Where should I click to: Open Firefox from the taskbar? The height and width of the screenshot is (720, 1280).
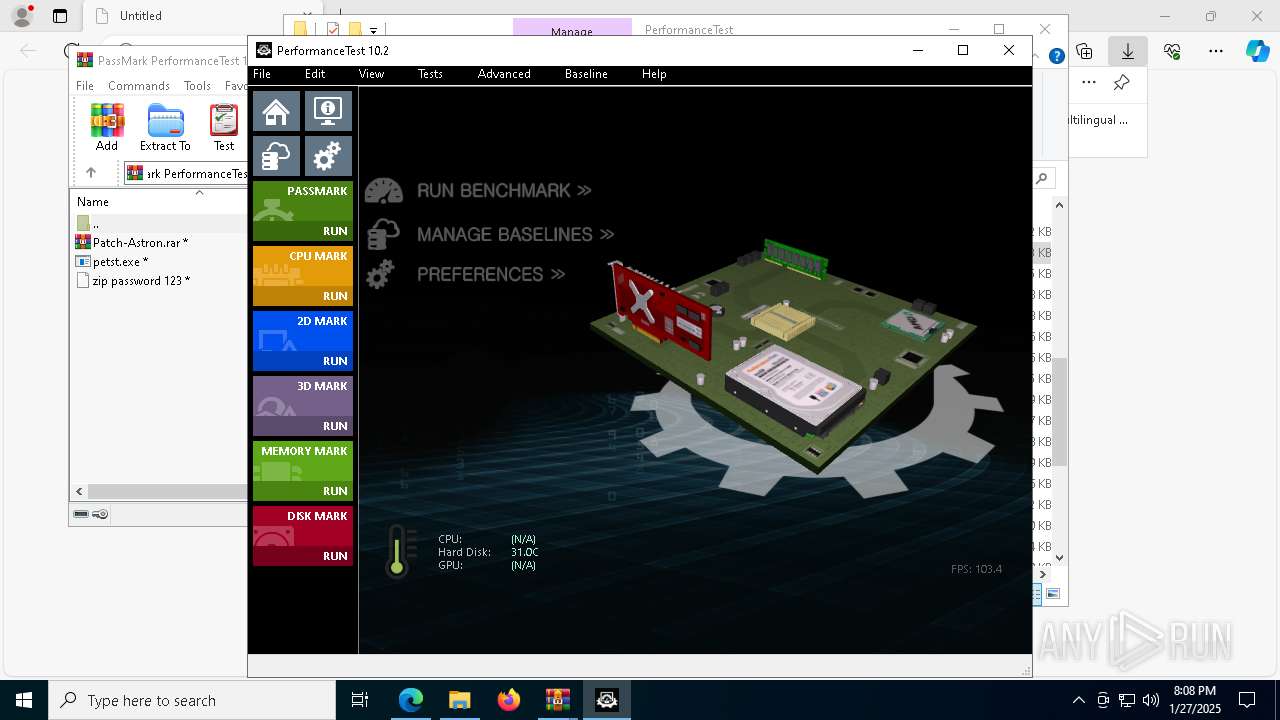coord(509,700)
